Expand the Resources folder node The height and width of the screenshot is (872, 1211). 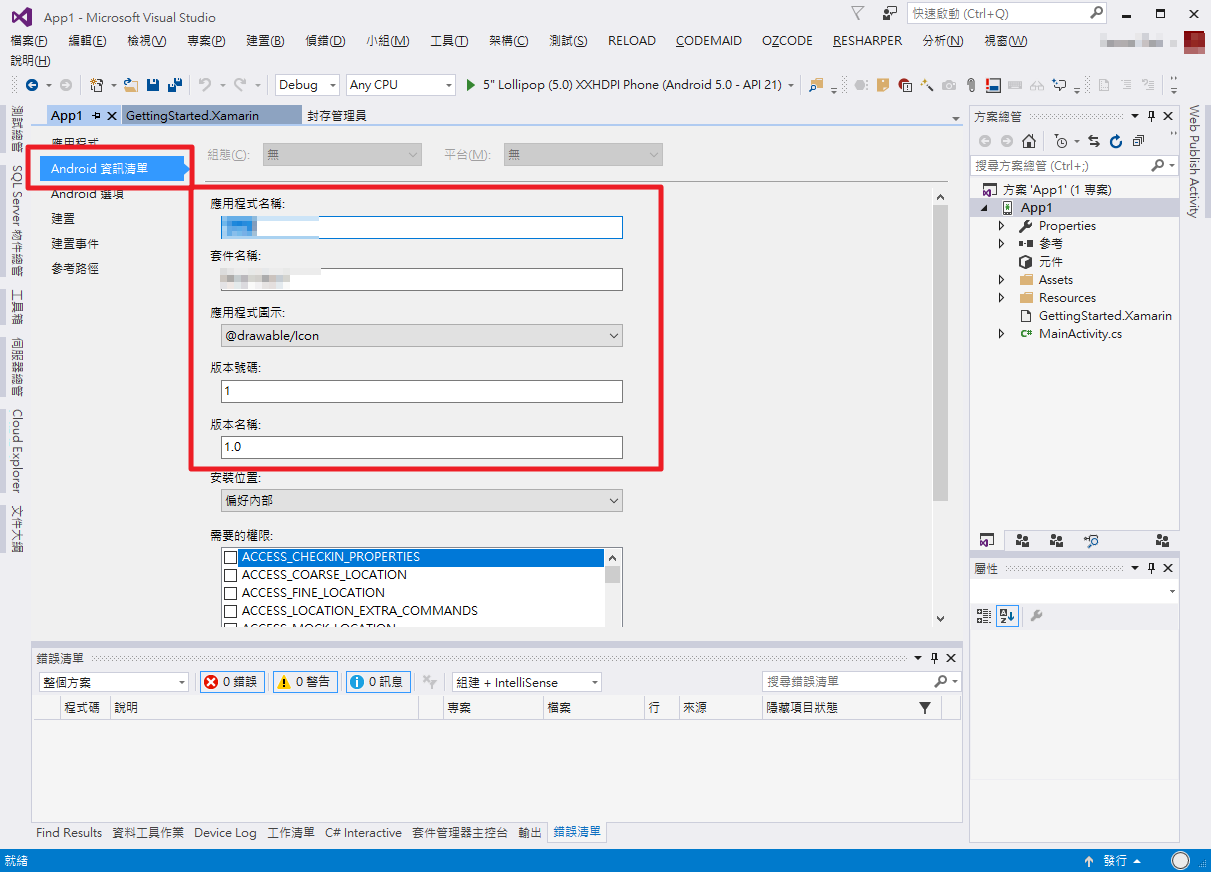1001,298
